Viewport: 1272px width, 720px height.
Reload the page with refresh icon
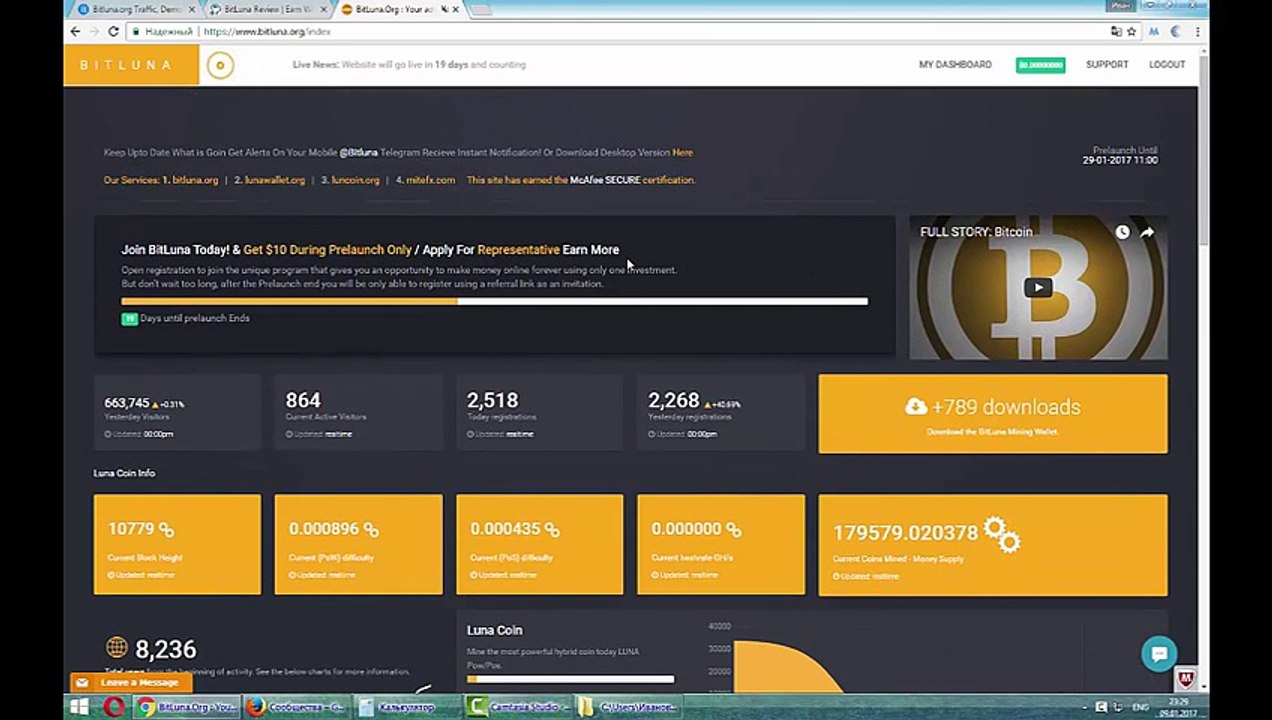[x=113, y=31]
